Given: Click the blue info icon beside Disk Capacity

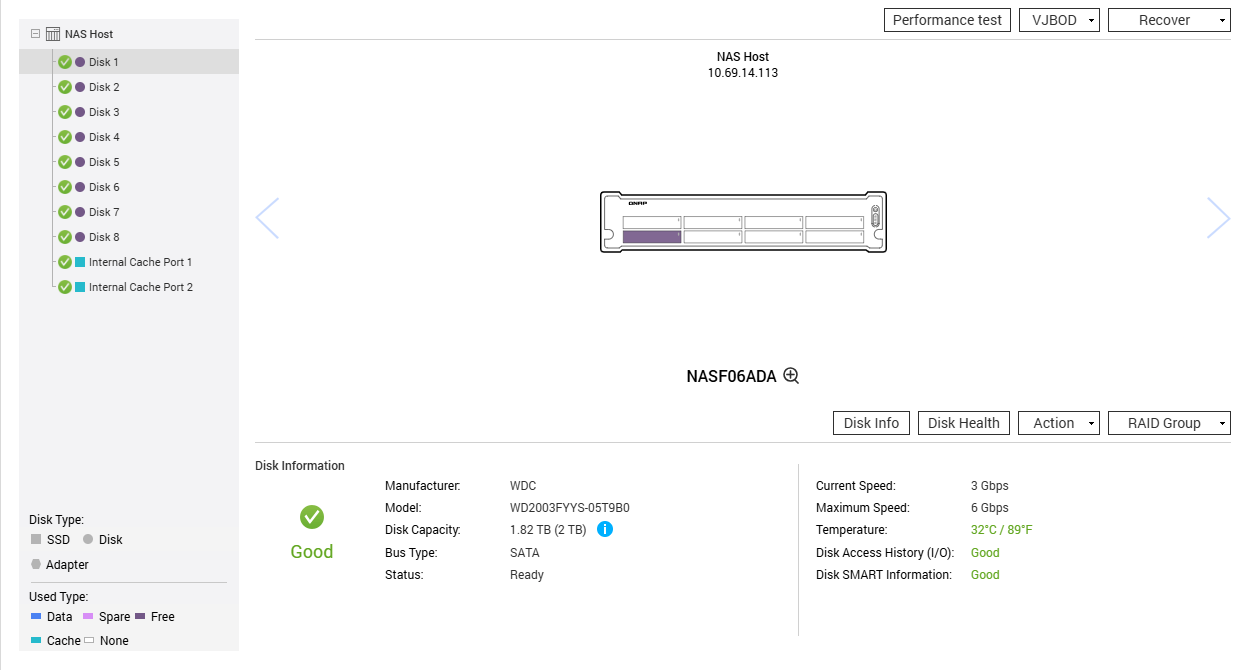Looking at the screenshot, I should tap(605, 529).
